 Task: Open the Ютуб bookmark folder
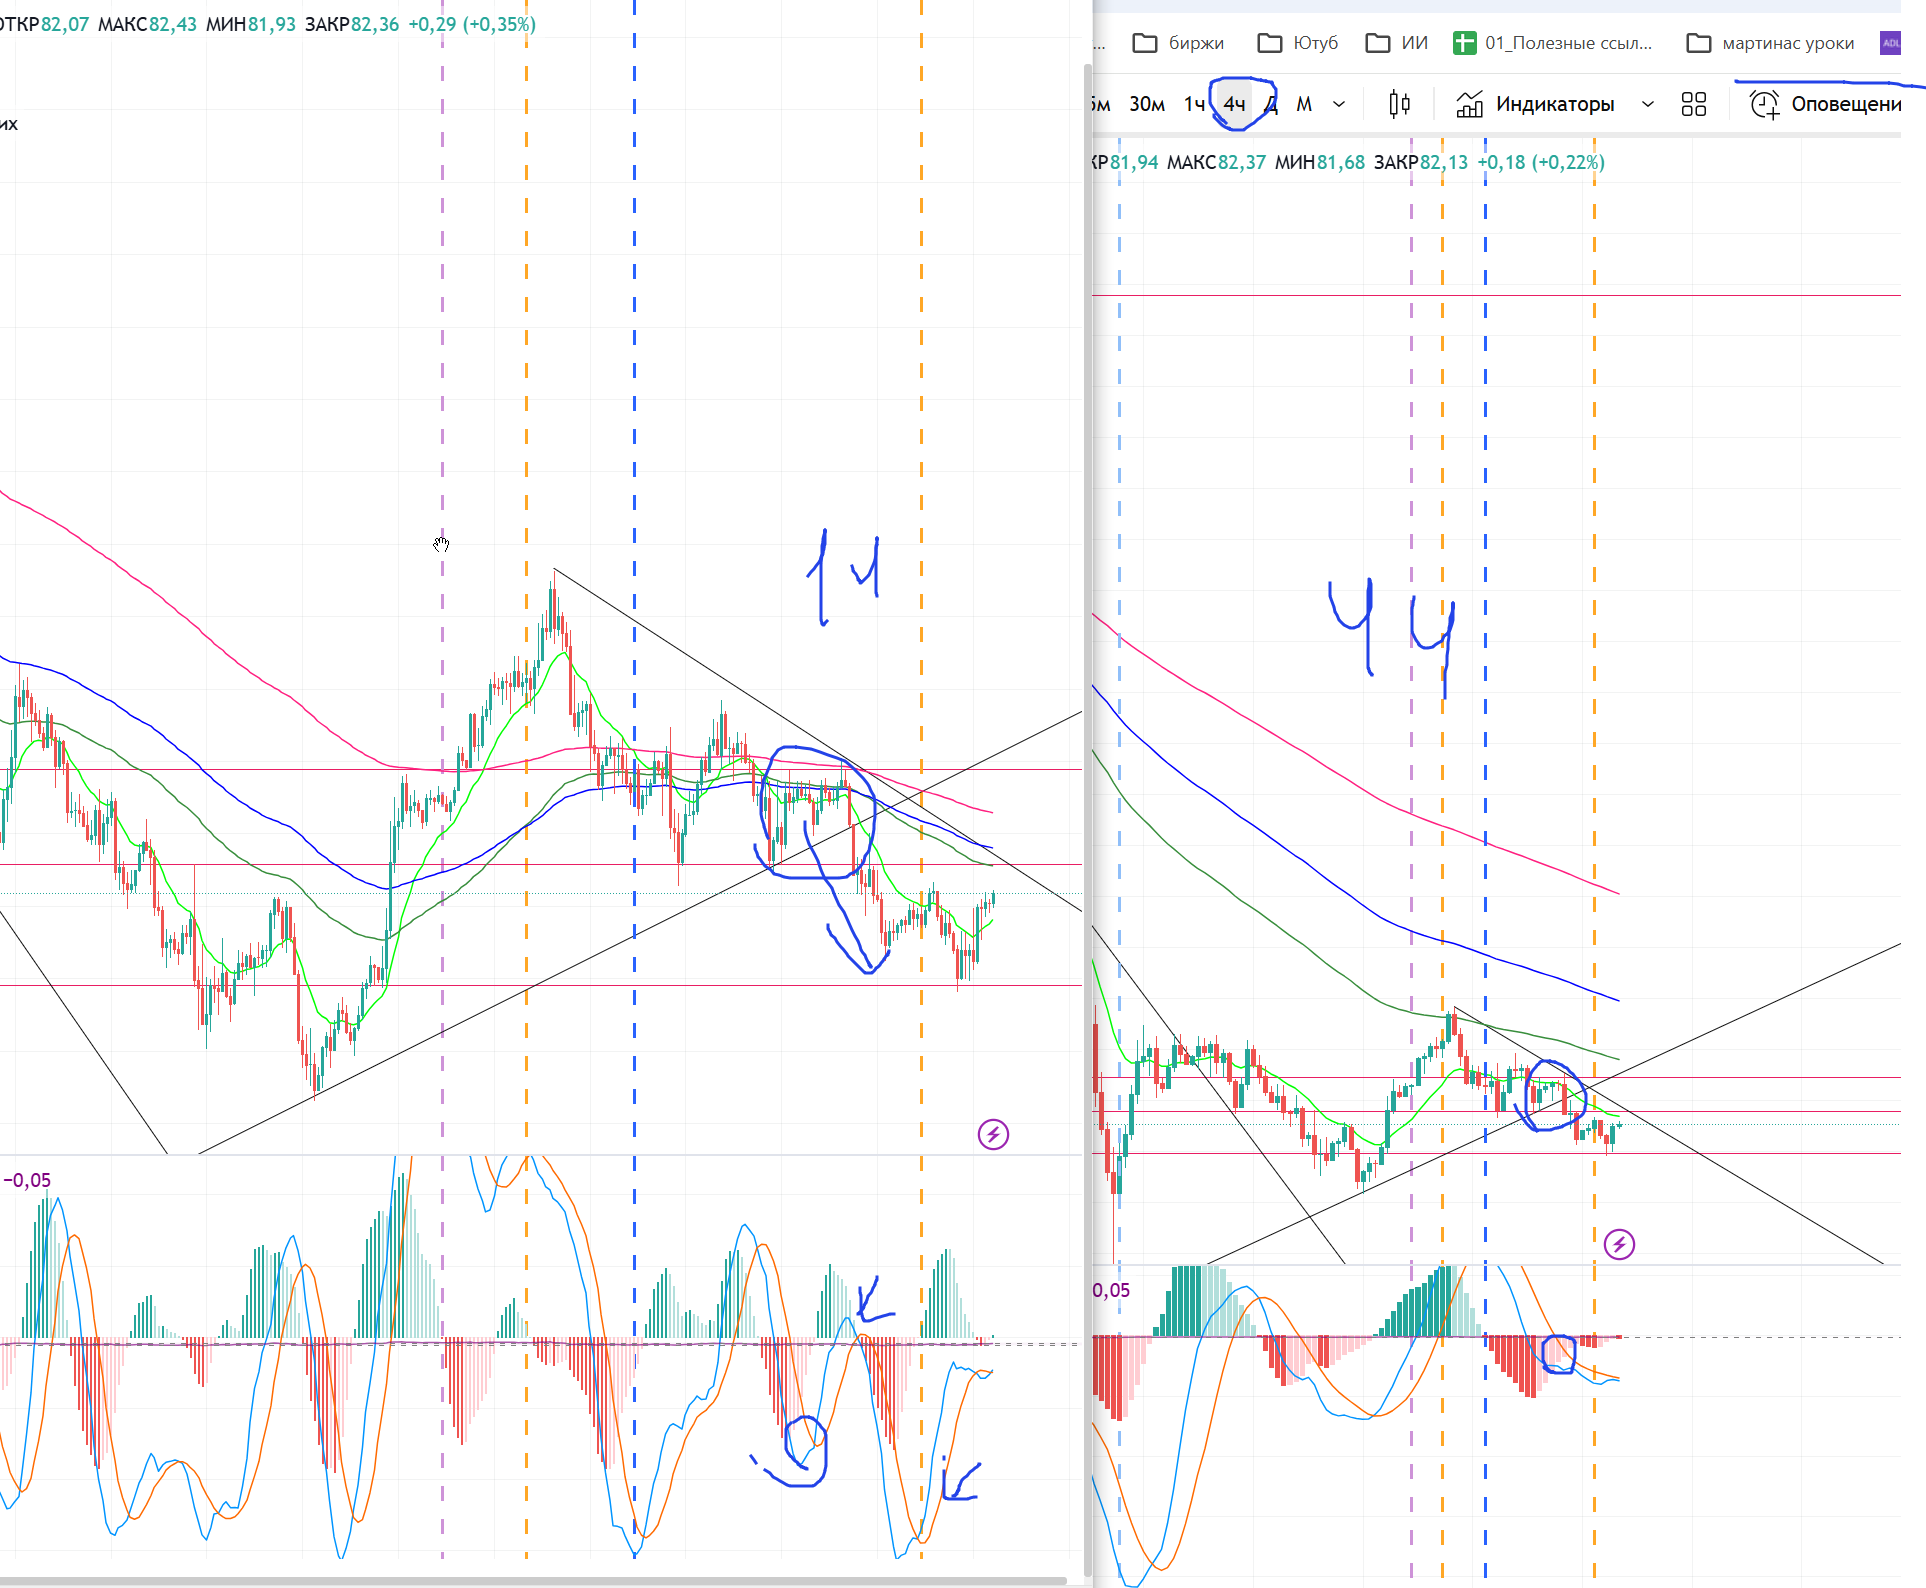click(x=1298, y=43)
